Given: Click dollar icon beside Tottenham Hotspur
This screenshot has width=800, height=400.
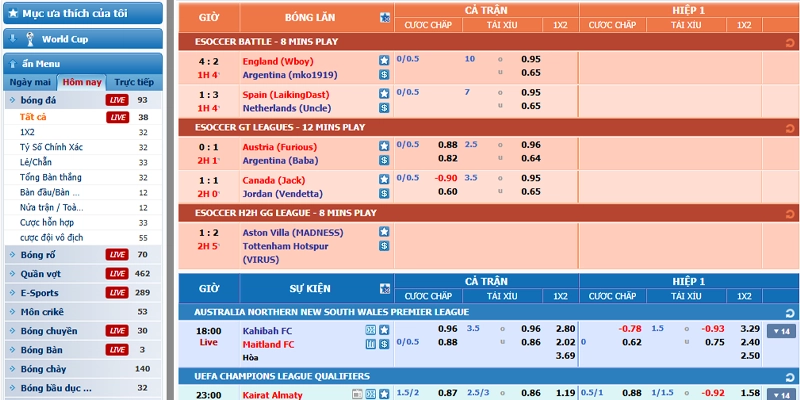Looking at the screenshot, I should 384,246.
